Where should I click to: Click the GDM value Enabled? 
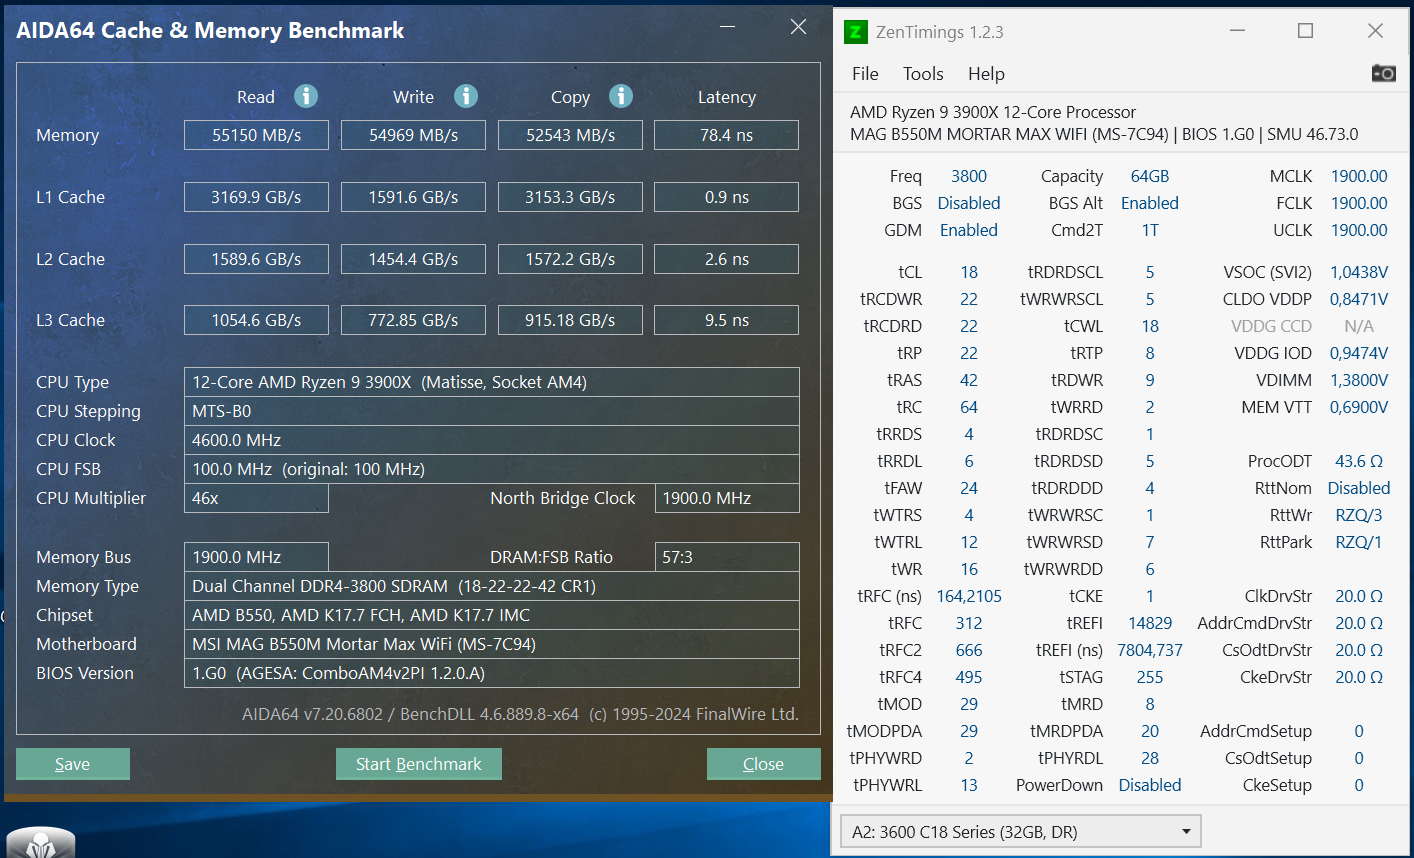pyautogui.click(x=969, y=230)
